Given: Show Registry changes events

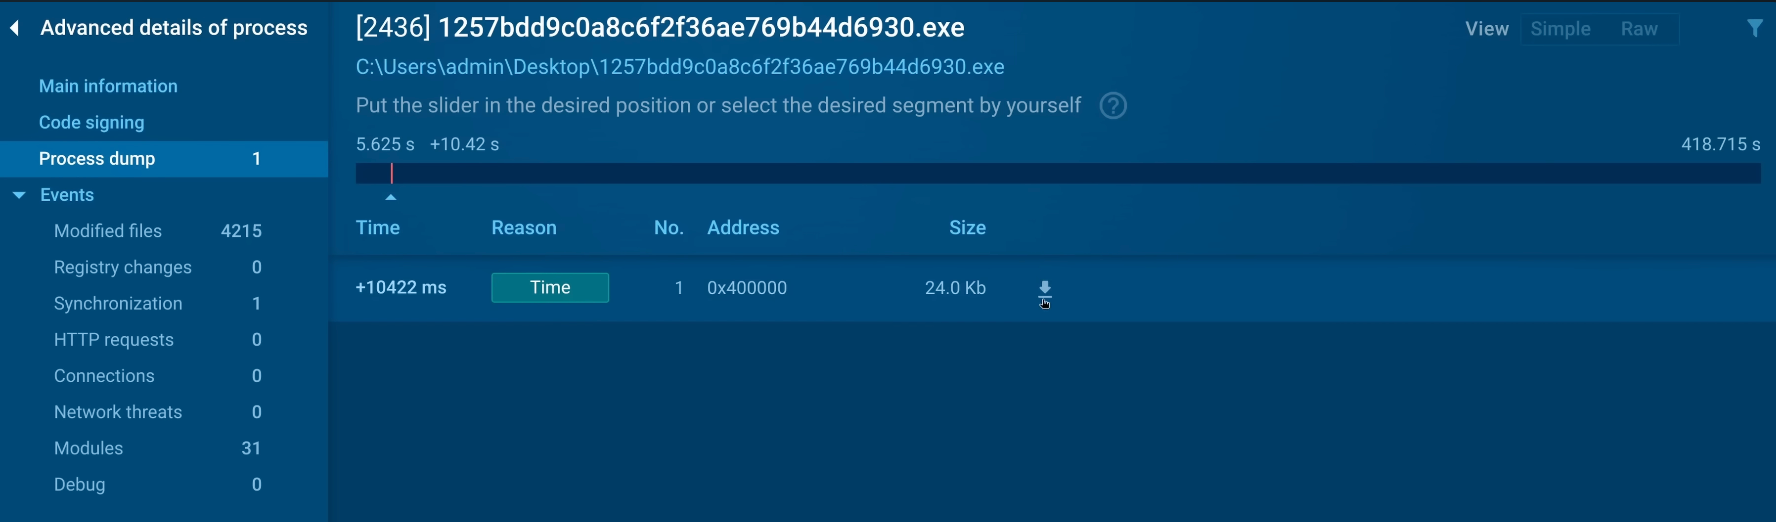Looking at the screenshot, I should click(x=123, y=267).
